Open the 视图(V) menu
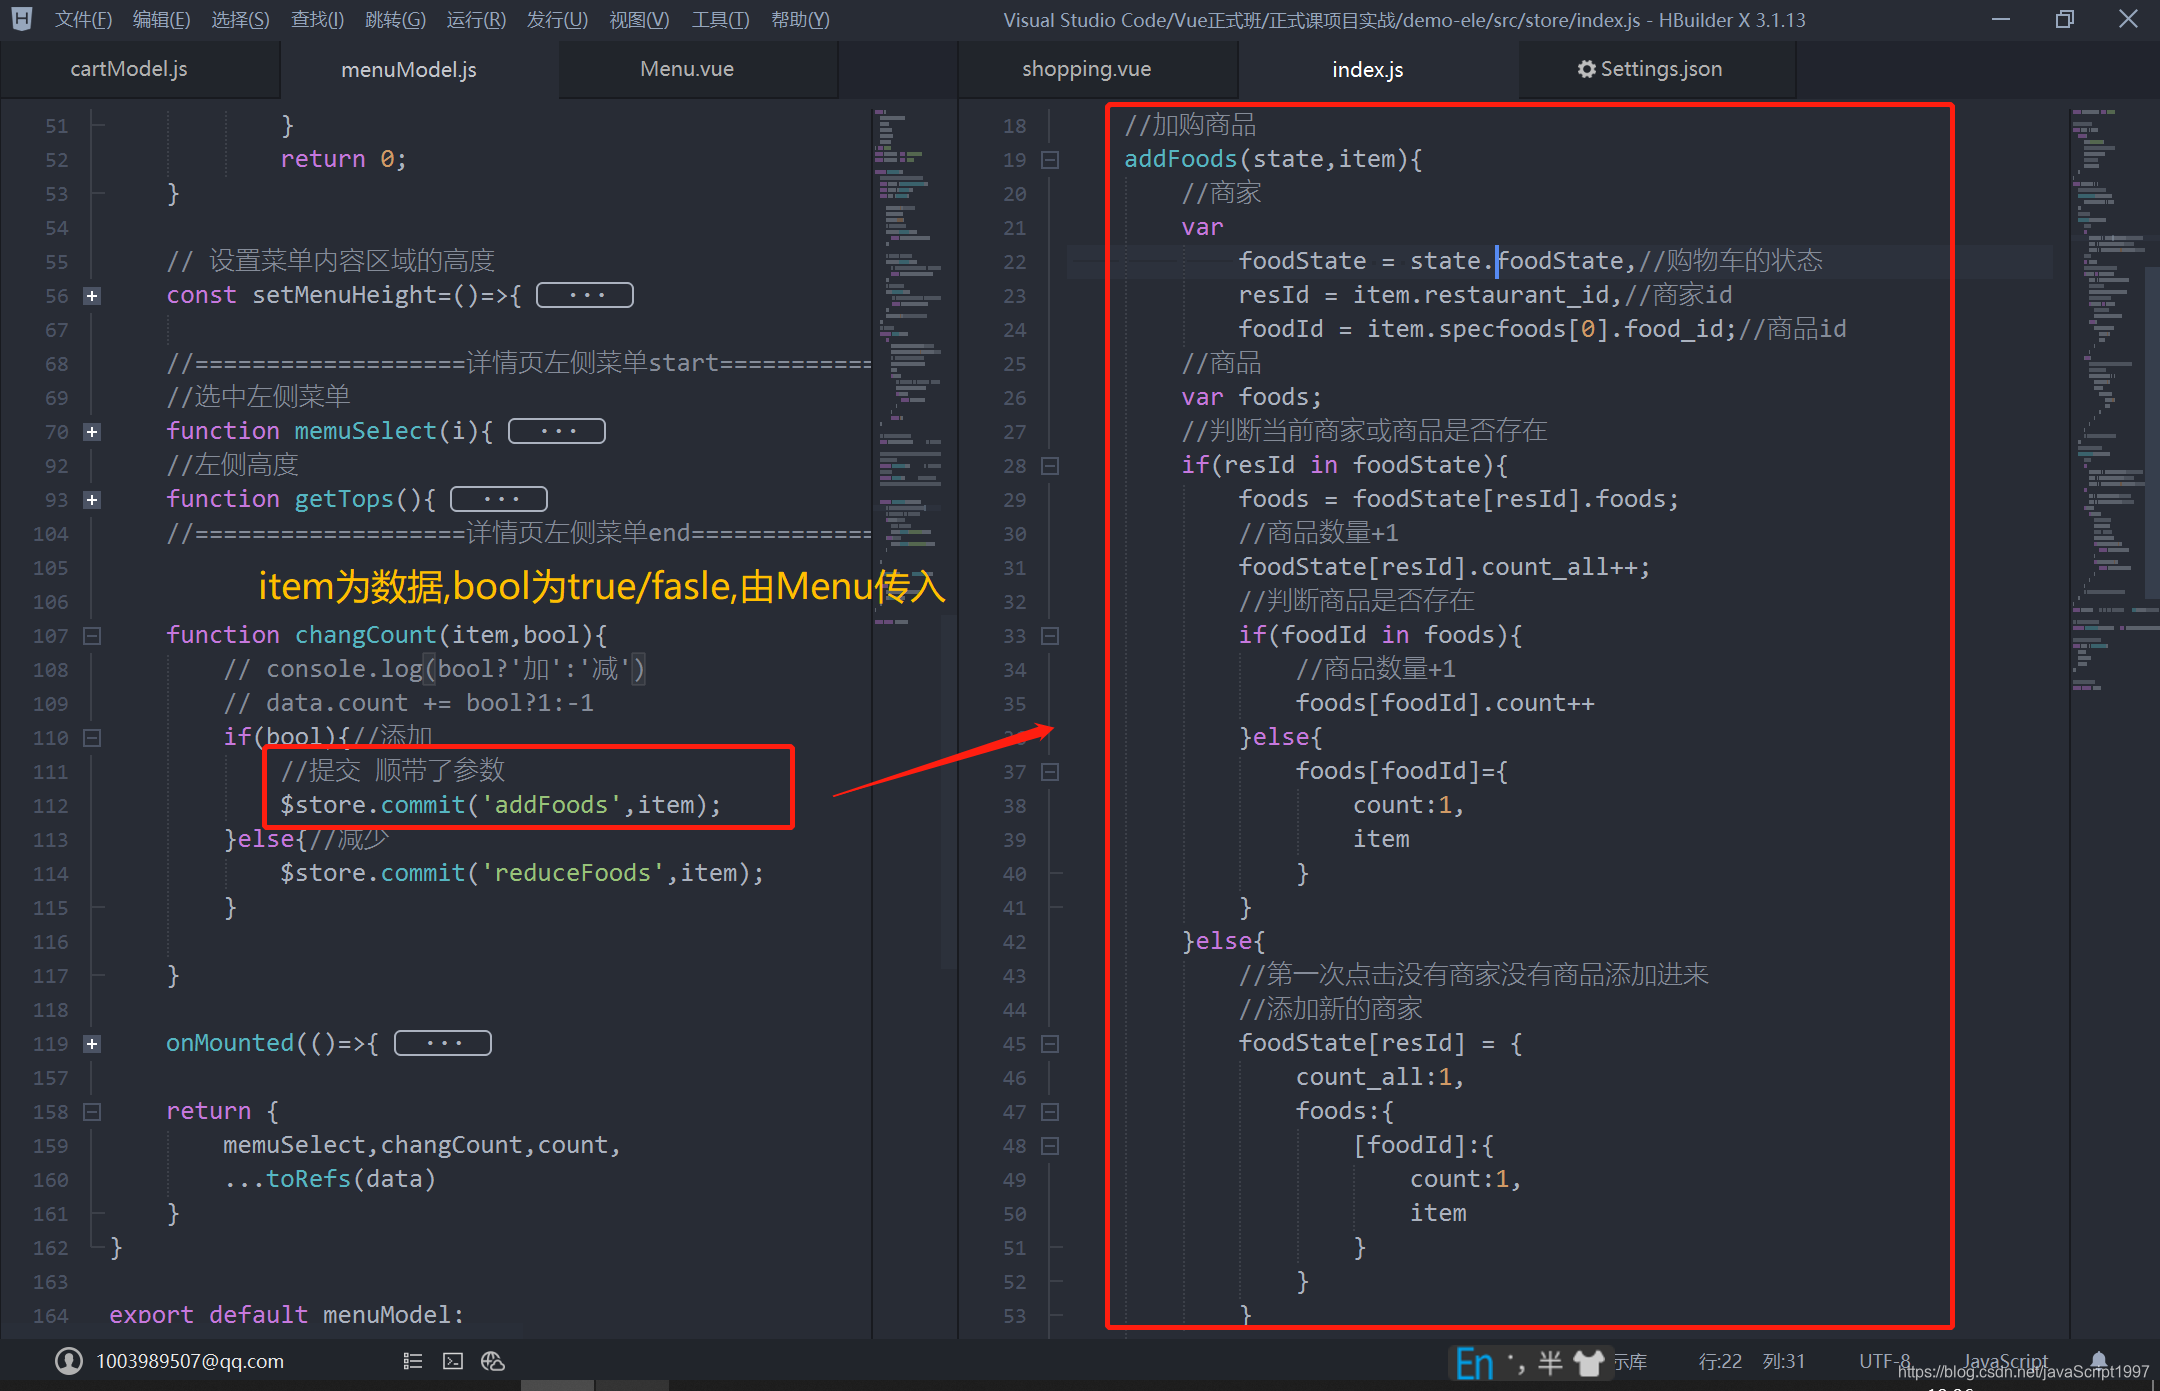Screen dimensions: 2160x1391 click(x=639, y=20)
